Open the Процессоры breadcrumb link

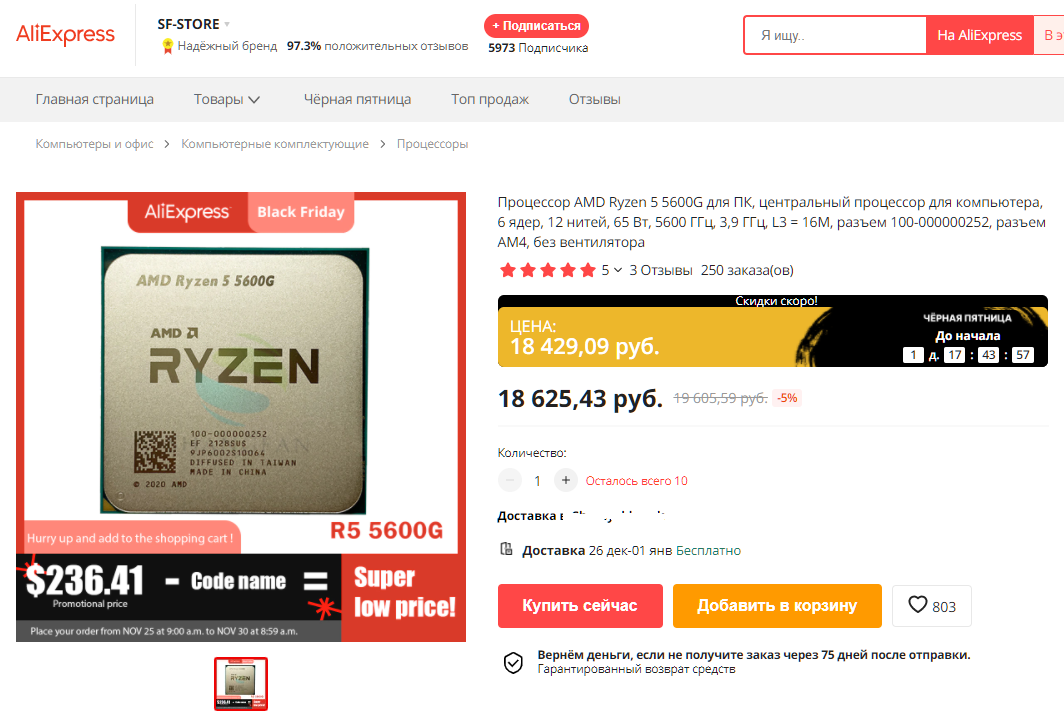[432, 144]
